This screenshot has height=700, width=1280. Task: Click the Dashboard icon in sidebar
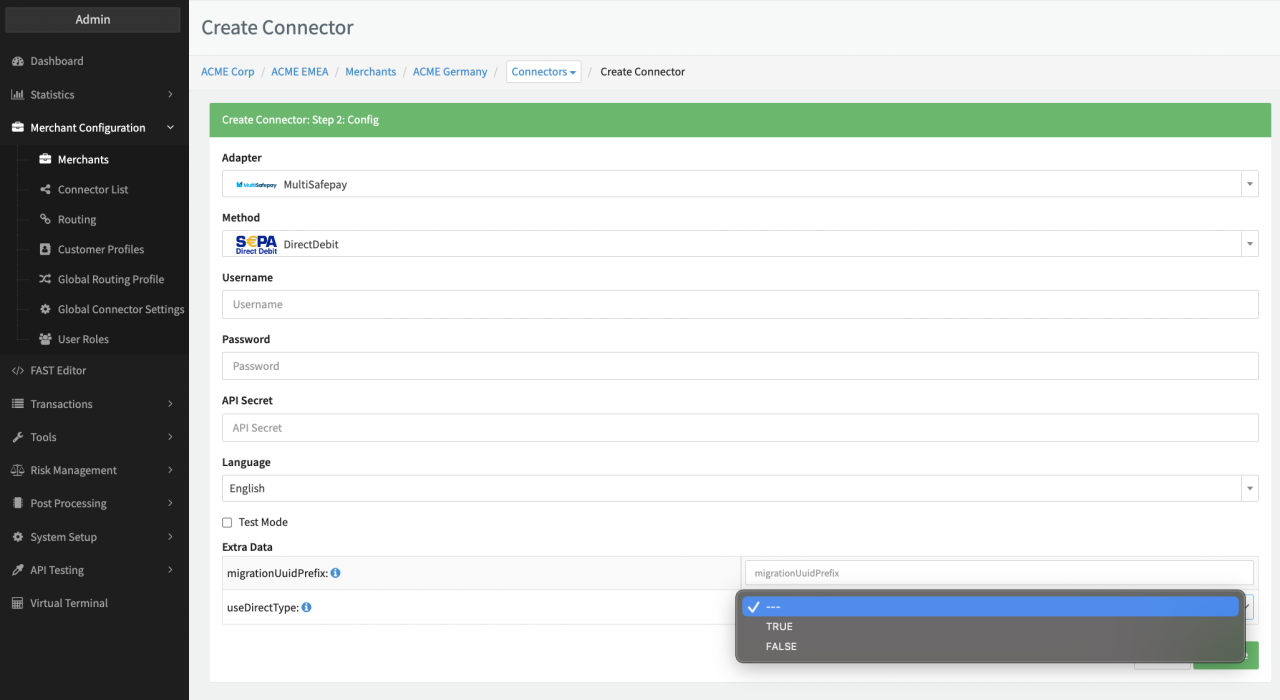click(18, 61)
